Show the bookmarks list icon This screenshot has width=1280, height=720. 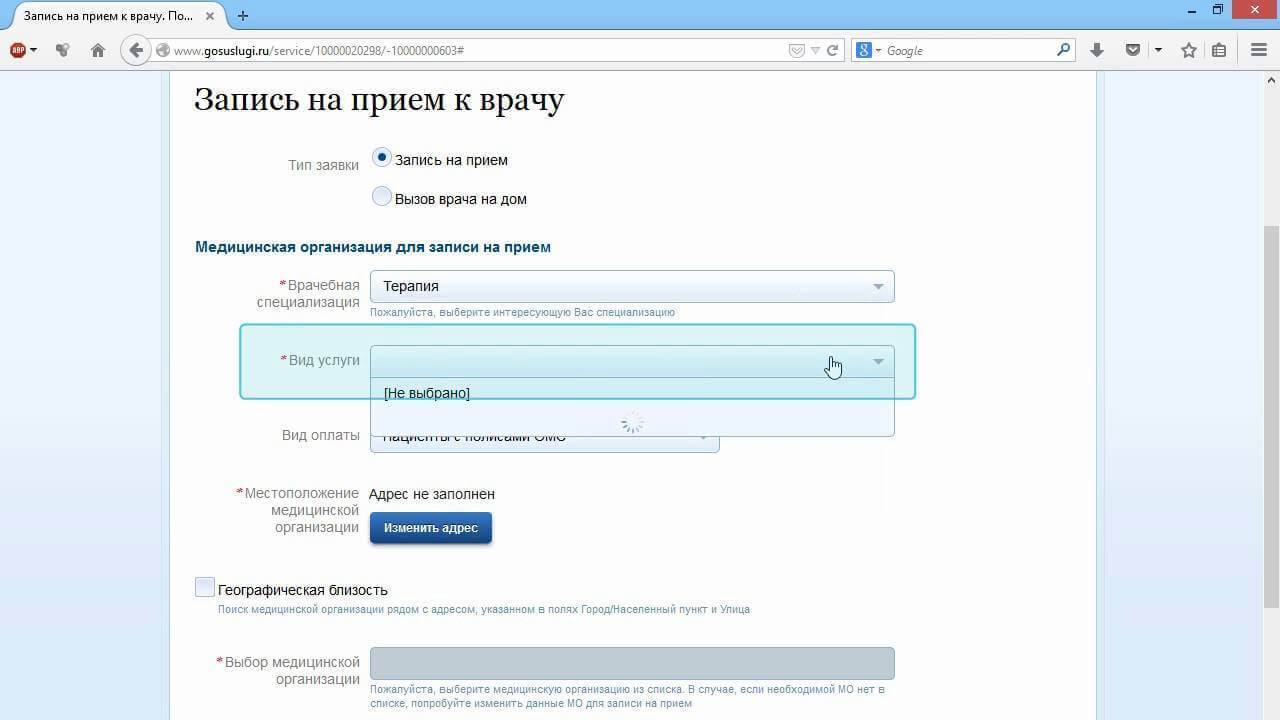(1219, 50)
